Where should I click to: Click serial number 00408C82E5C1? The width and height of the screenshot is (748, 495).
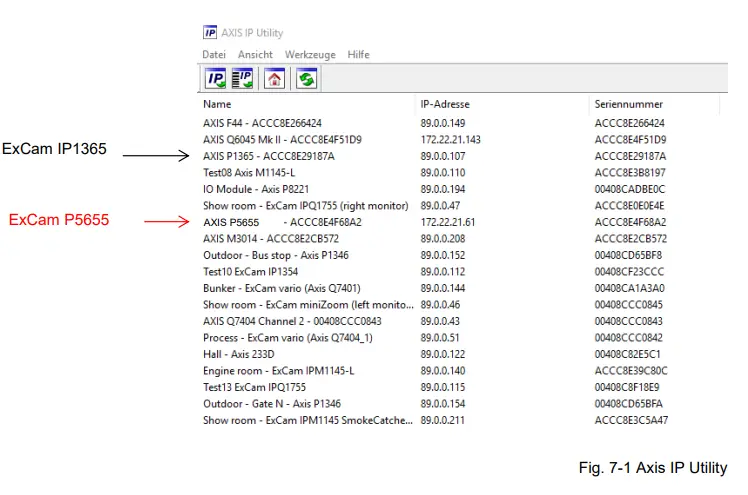[627, 354]
